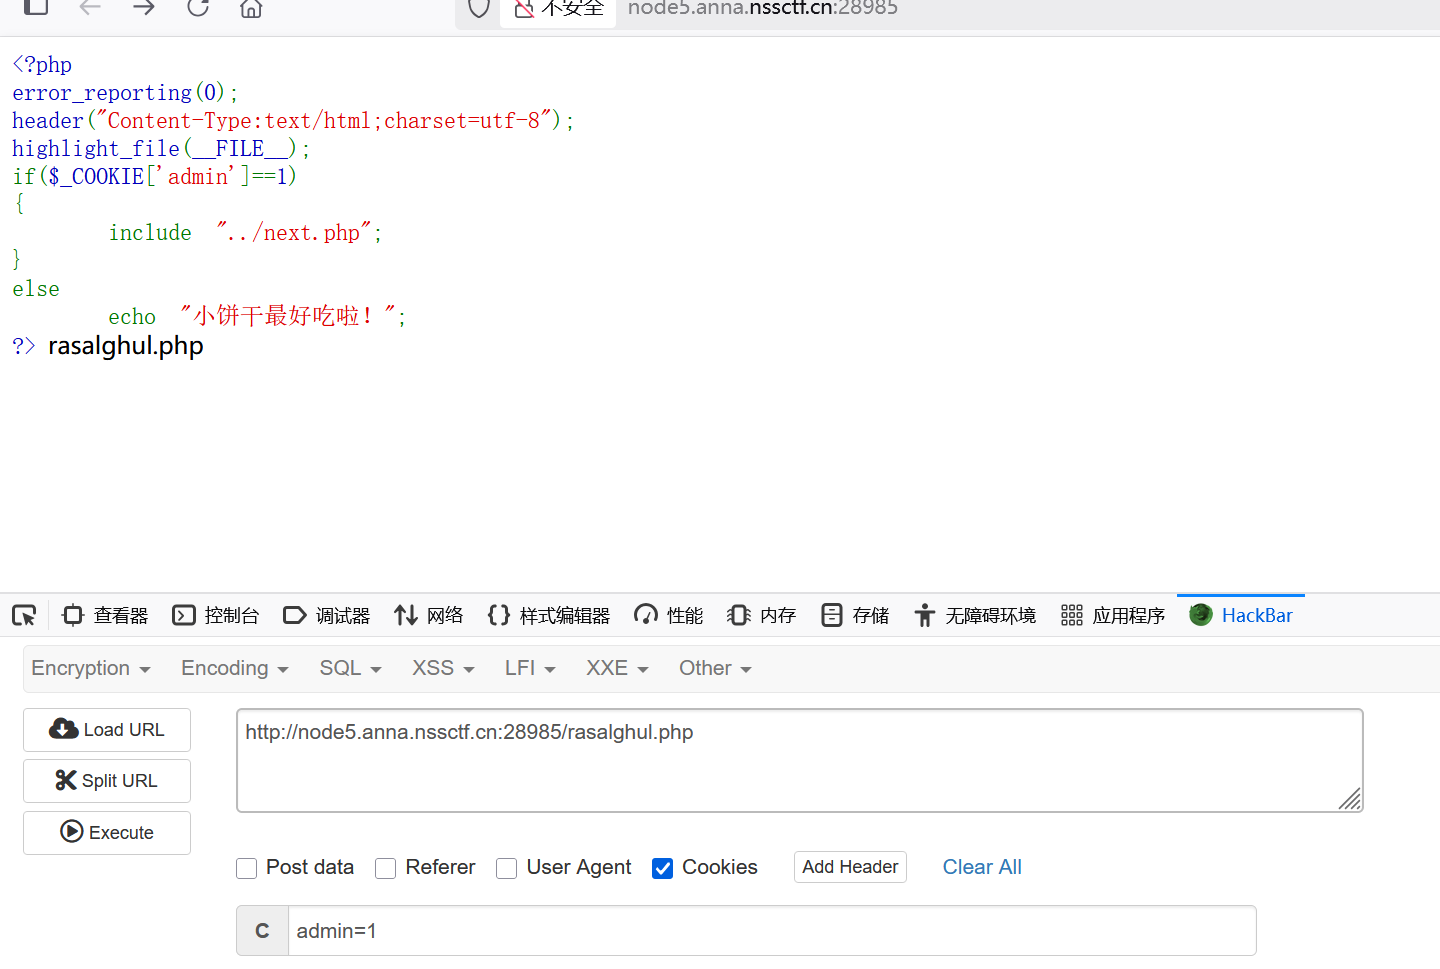Expand the XSS dropdown menu
This screenshot has width=1440, height=969.
point(443,668)
